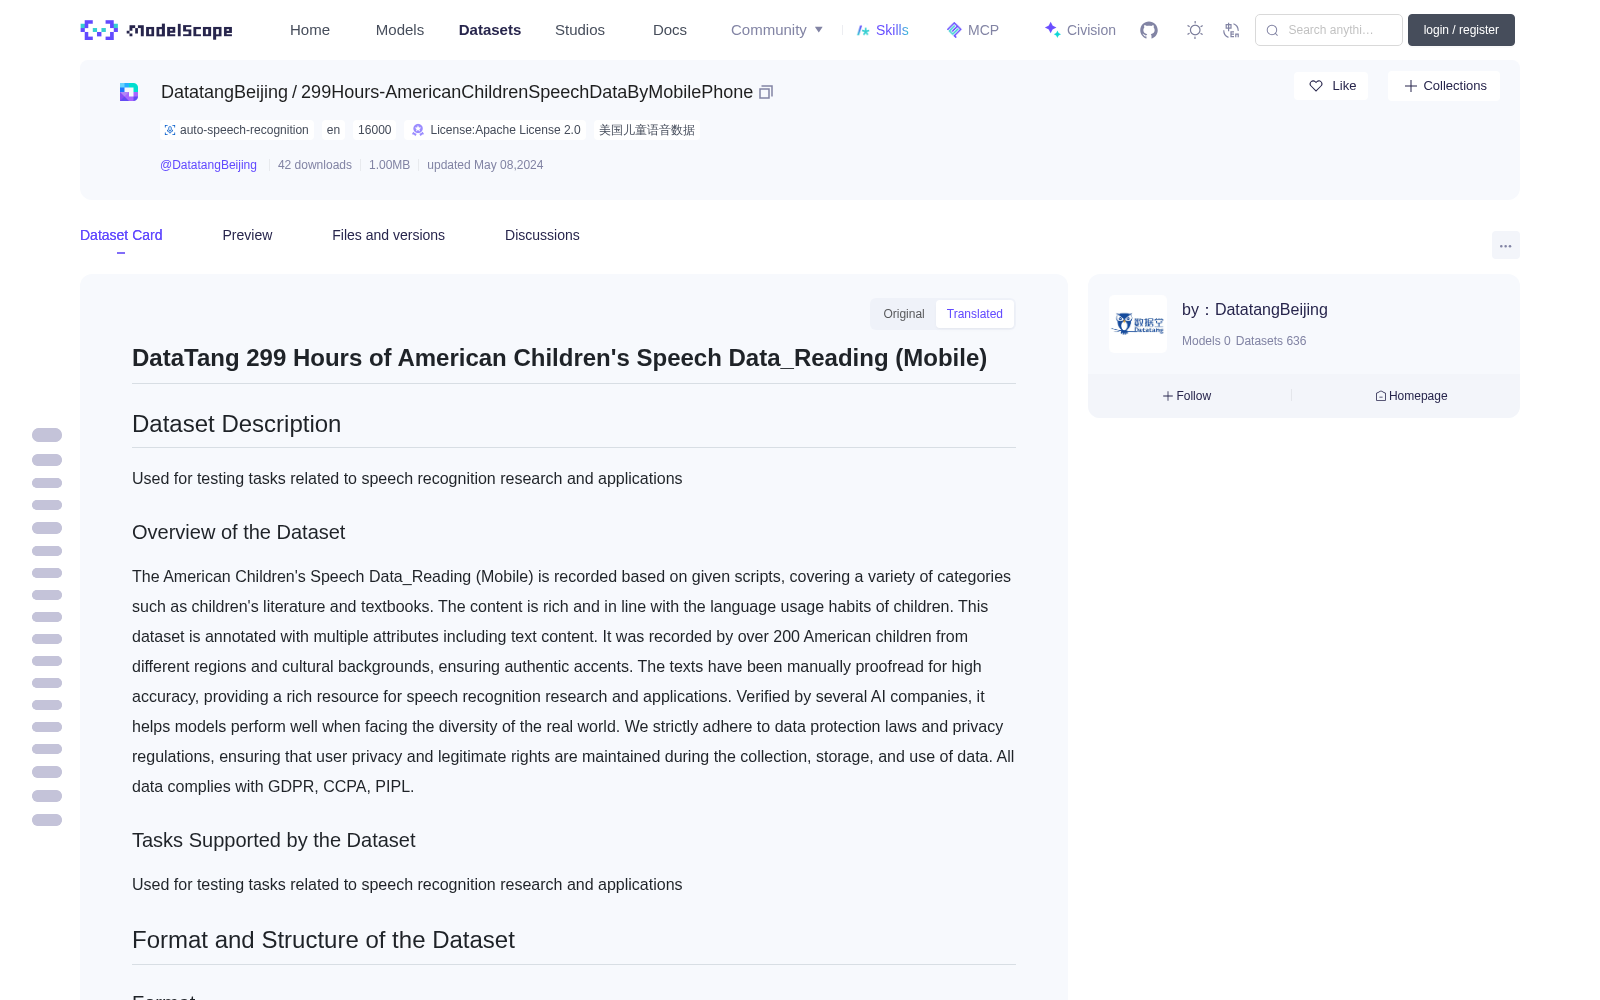Expand the Community dropdown menu

[777, 30]
